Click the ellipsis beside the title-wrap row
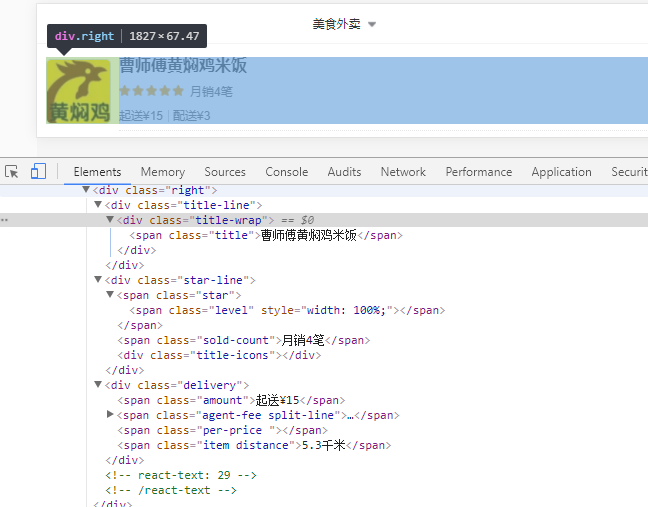 click(4, 220)
